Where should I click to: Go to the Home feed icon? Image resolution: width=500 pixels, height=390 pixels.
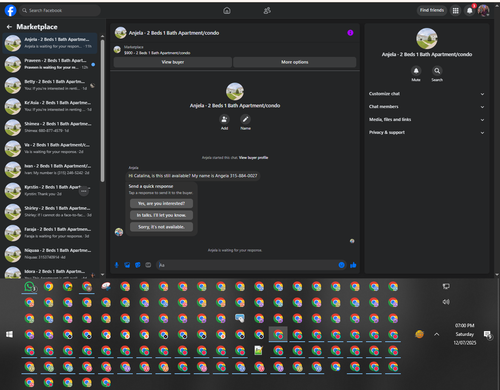coord(227,11)
